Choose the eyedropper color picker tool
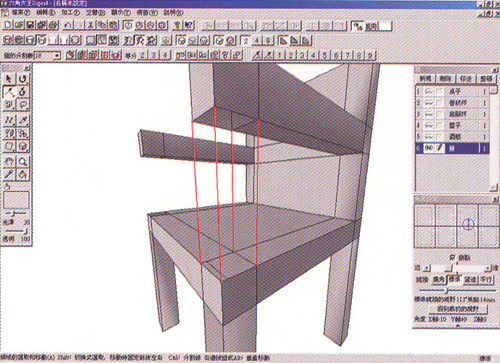 (9, 175)
